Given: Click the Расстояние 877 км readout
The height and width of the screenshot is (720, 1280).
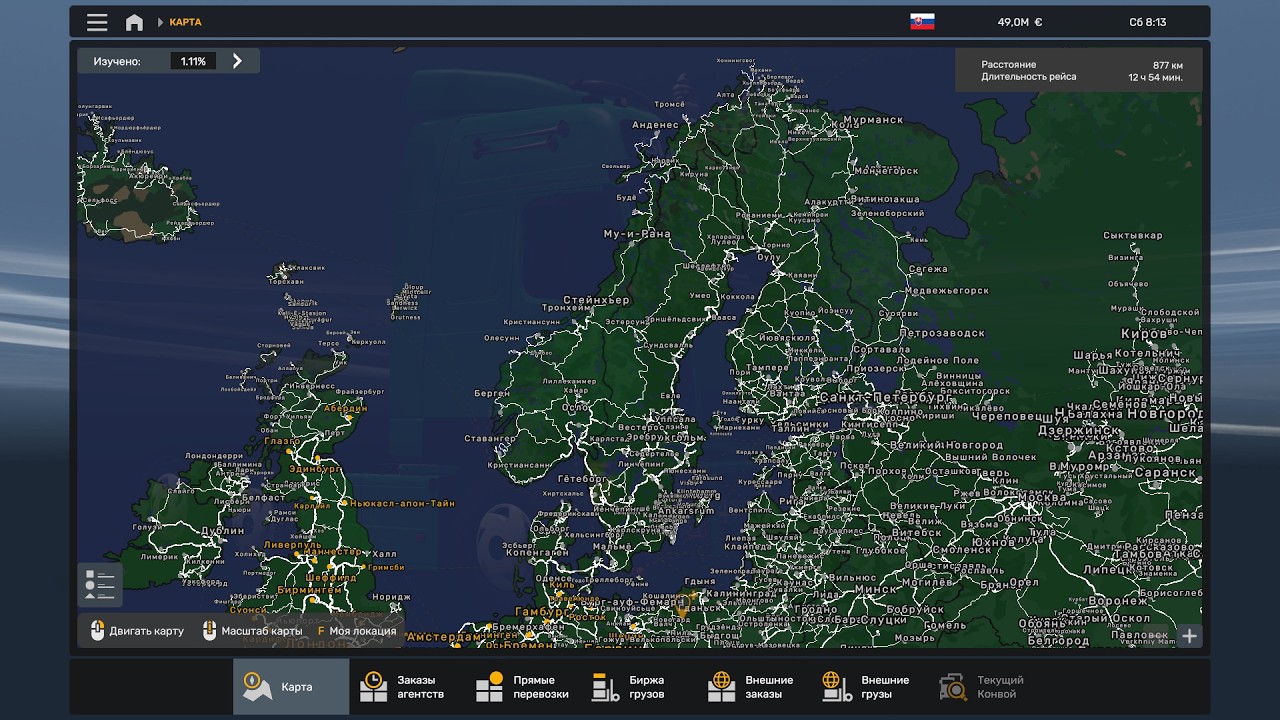Looking at the screenshot, I should 1081,65.
